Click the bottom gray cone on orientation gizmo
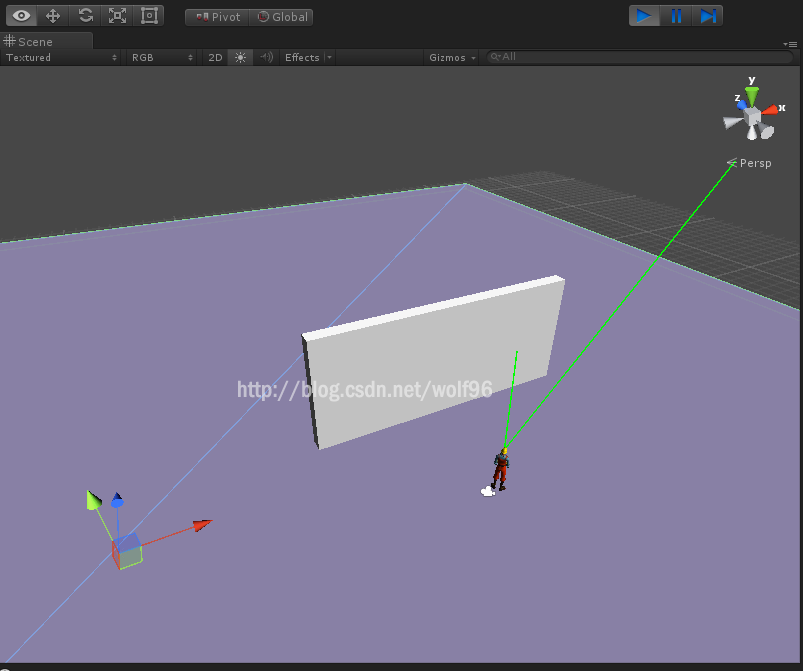Image resolution: width=803 pixels, height=671 pixels. pyautogui.click(x=751, y=133)
